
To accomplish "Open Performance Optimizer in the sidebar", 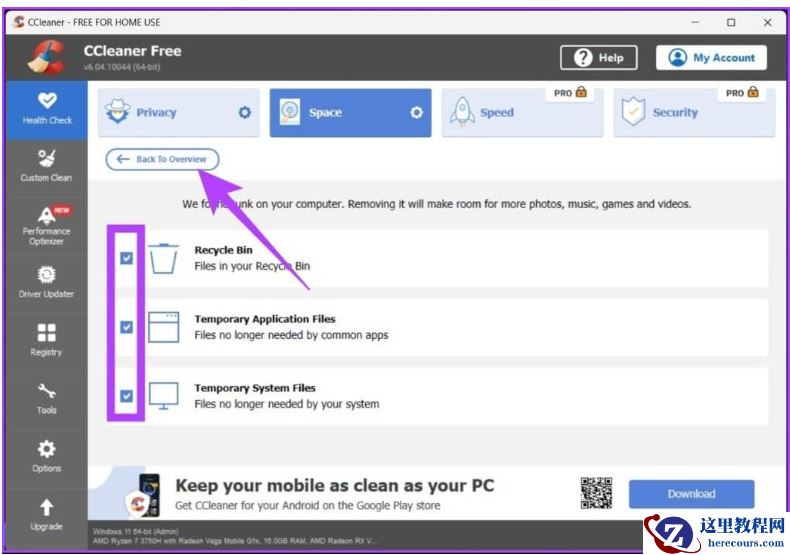I will click(x=47, y=225).
